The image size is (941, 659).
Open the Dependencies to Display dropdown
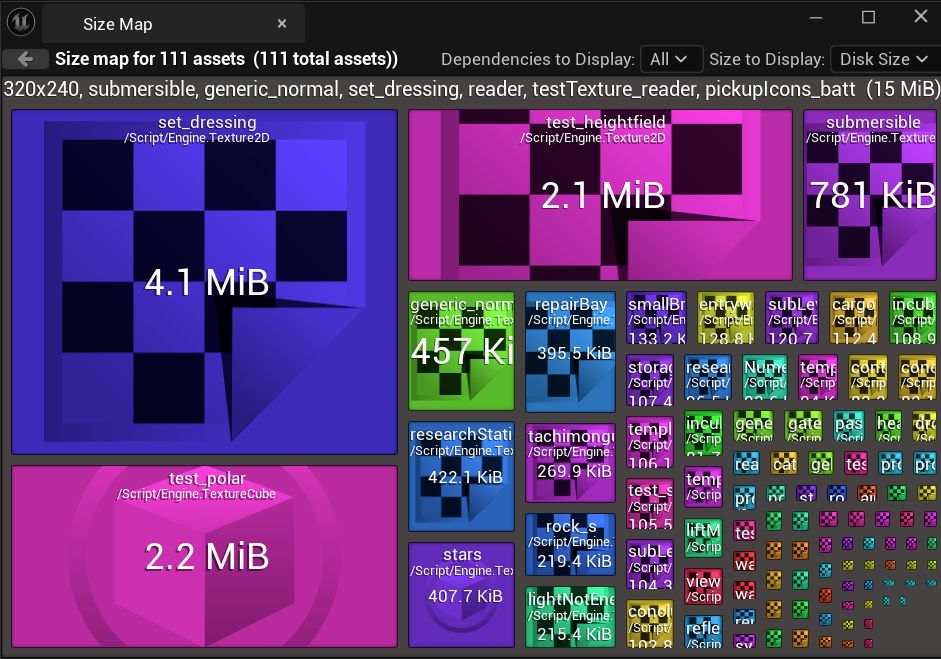pyautogui.click(x=672, y=59)
